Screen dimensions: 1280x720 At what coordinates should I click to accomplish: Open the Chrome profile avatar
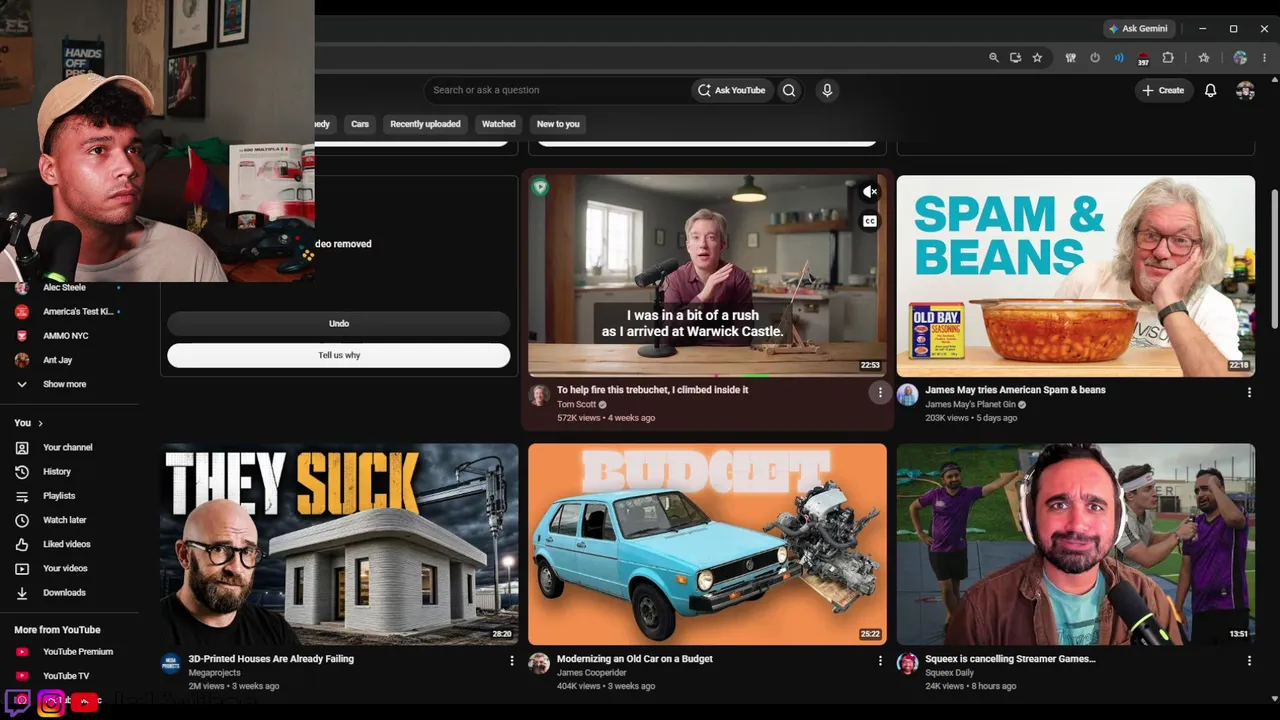pyautogui.click(x=1240, y=58)
